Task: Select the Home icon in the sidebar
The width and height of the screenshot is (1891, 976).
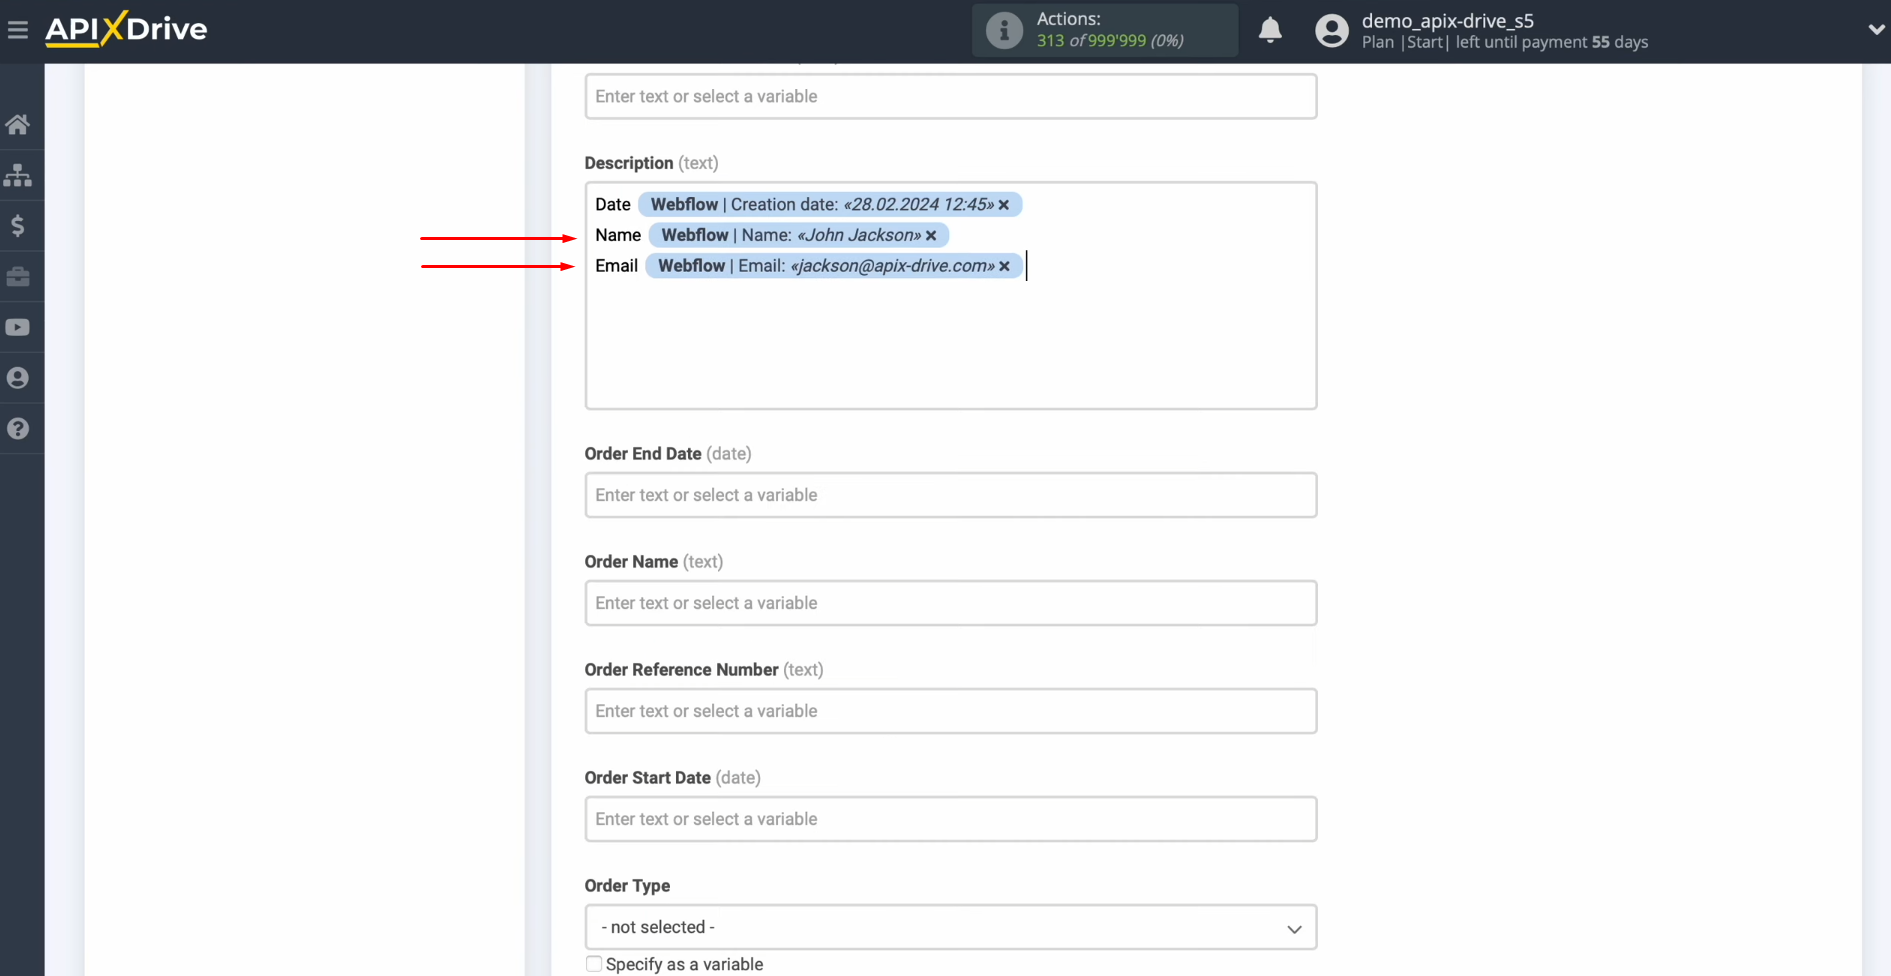Action: (20, 124)
